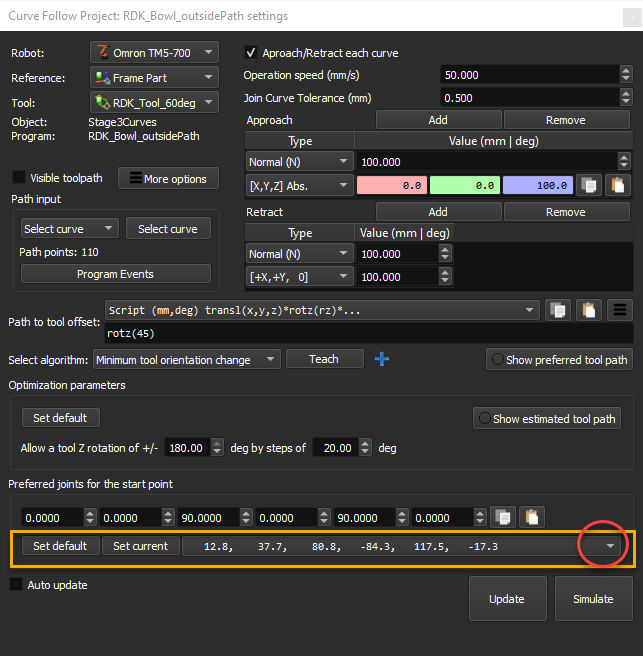Expand the Select algorithm dropdown
Image resolution: width=643 pixels, height=656 pixels.
[186, 360]
